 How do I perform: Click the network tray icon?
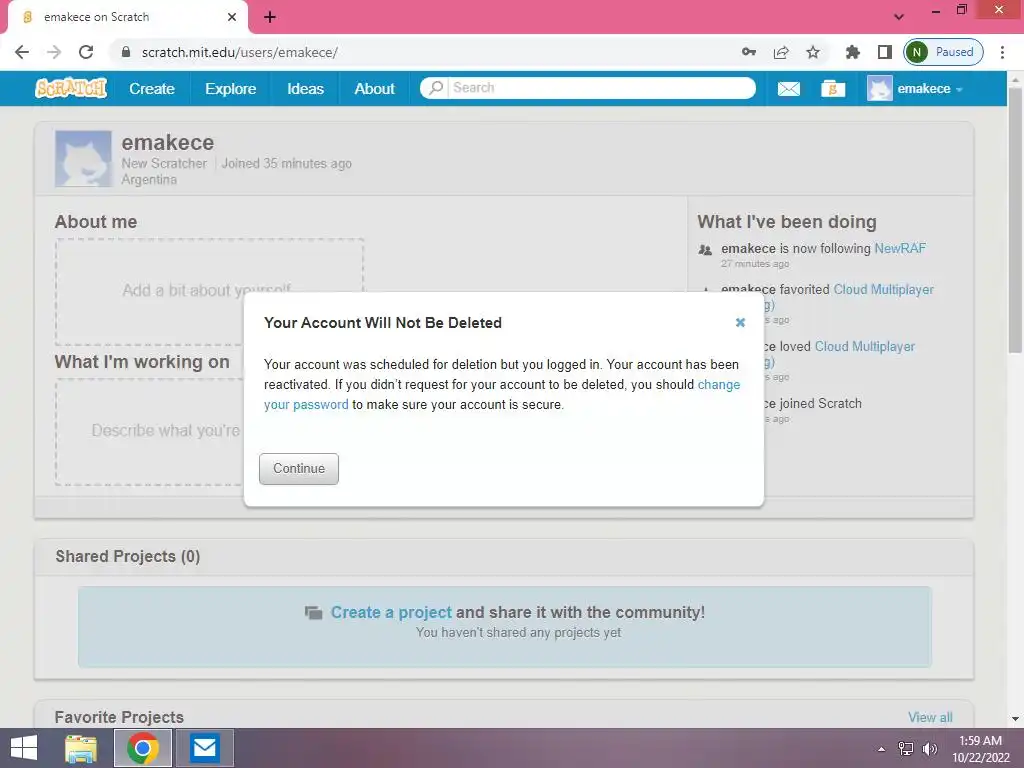tap(905, 749)
